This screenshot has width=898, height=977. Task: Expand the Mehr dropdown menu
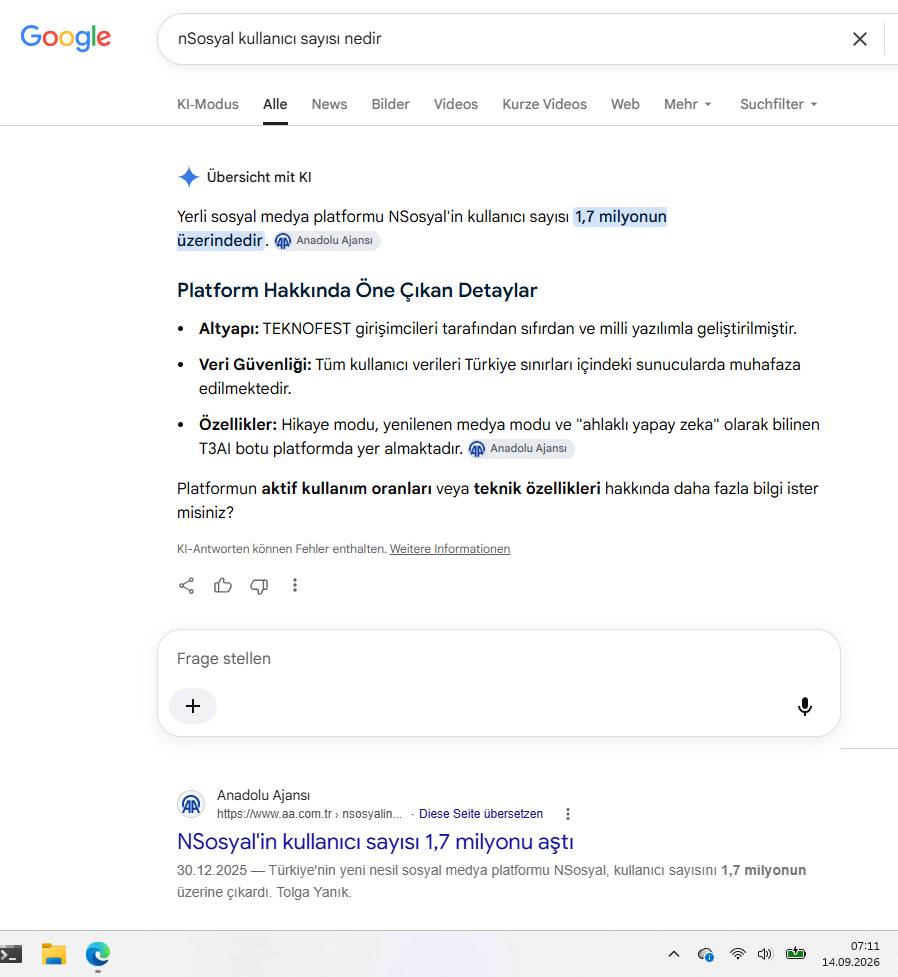687,104
